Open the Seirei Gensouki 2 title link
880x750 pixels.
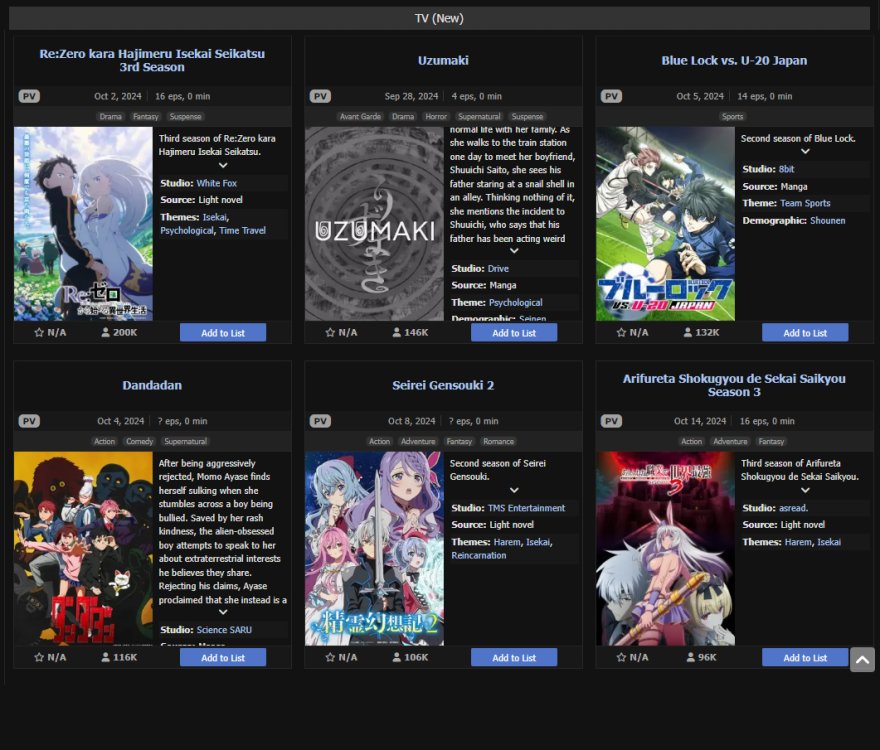(443, 386)
